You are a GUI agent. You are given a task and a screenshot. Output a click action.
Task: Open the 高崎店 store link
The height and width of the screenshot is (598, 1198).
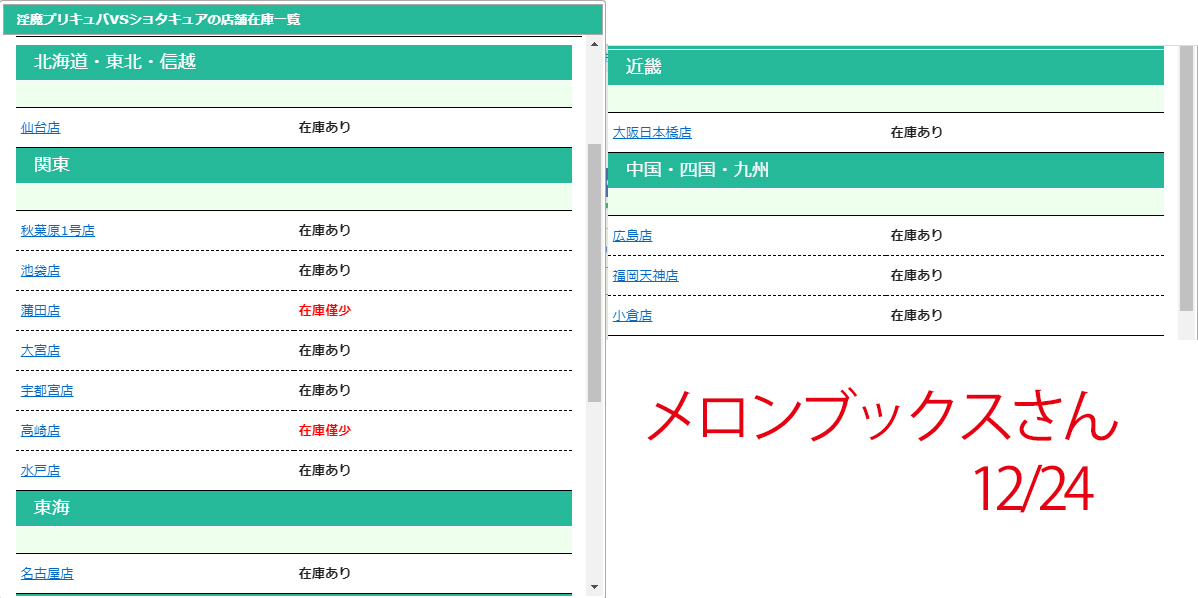point(40,431)
